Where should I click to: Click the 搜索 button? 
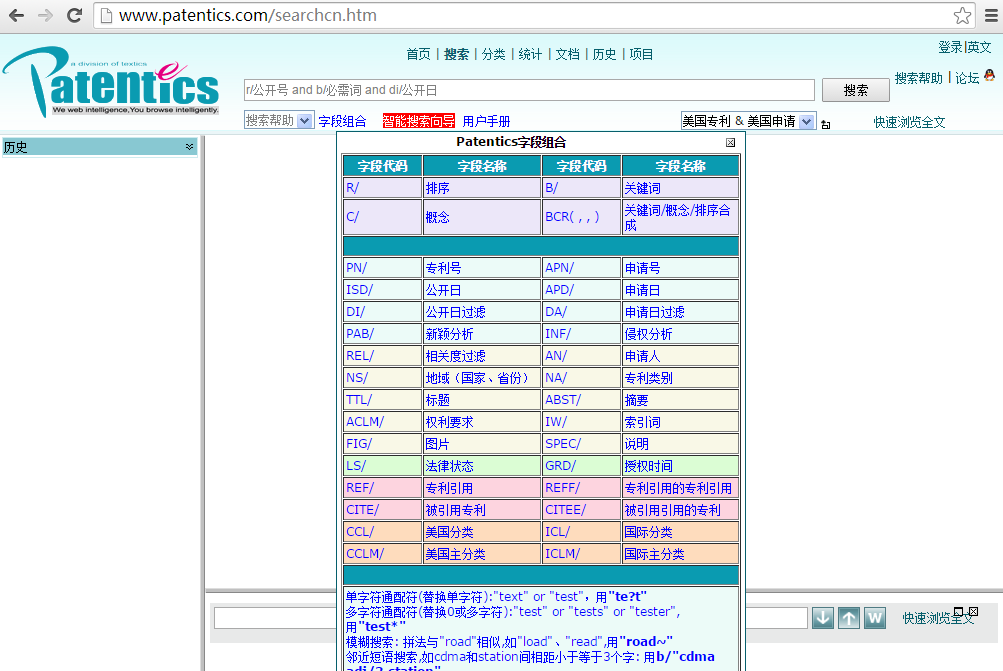coord(856,90)
